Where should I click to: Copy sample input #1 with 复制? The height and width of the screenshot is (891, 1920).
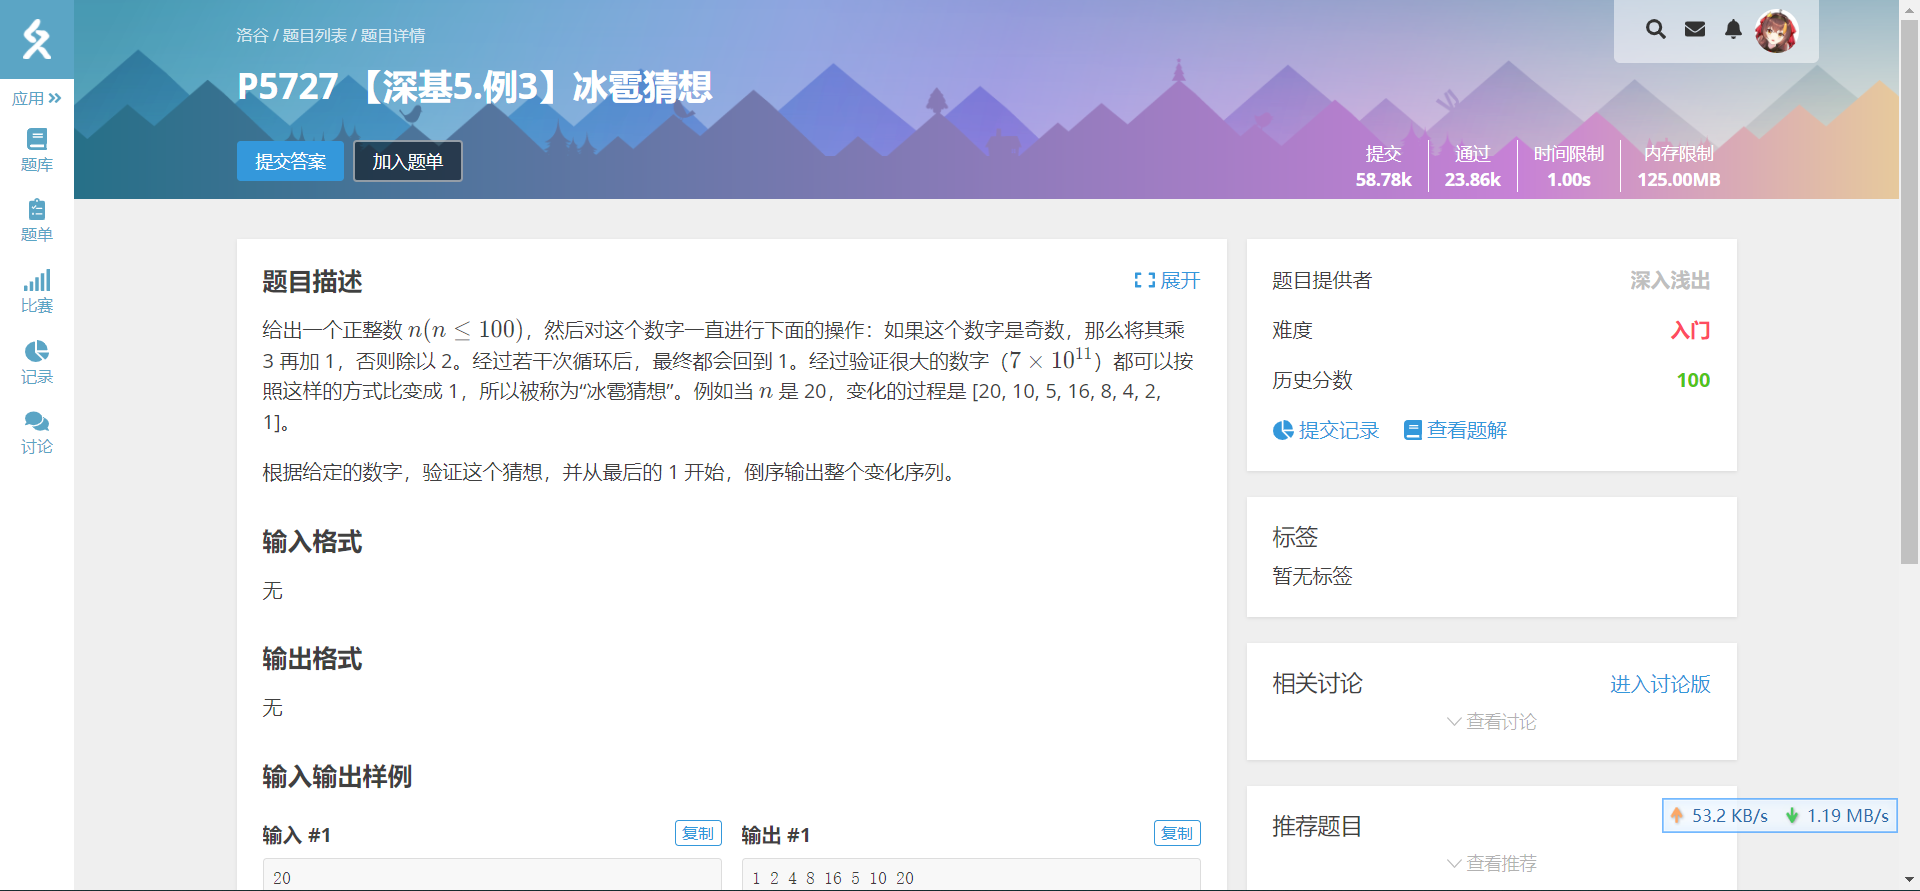(698, 833)
